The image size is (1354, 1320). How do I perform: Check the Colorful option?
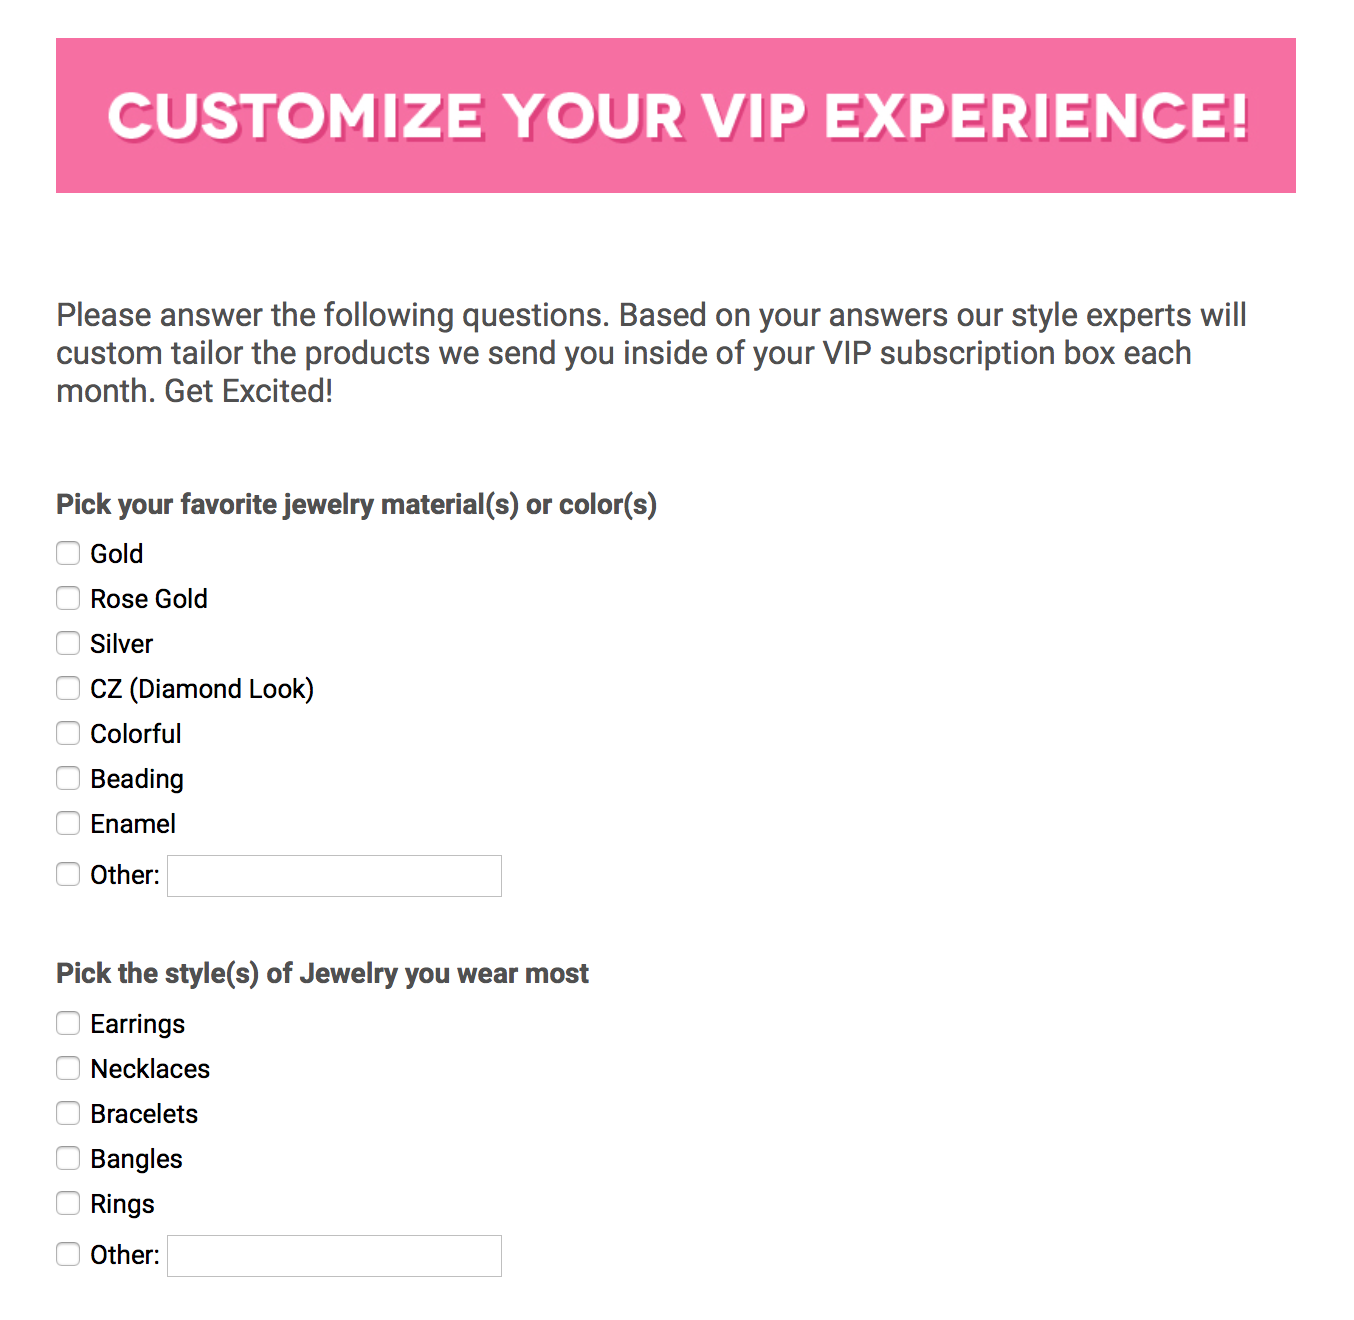68,733
